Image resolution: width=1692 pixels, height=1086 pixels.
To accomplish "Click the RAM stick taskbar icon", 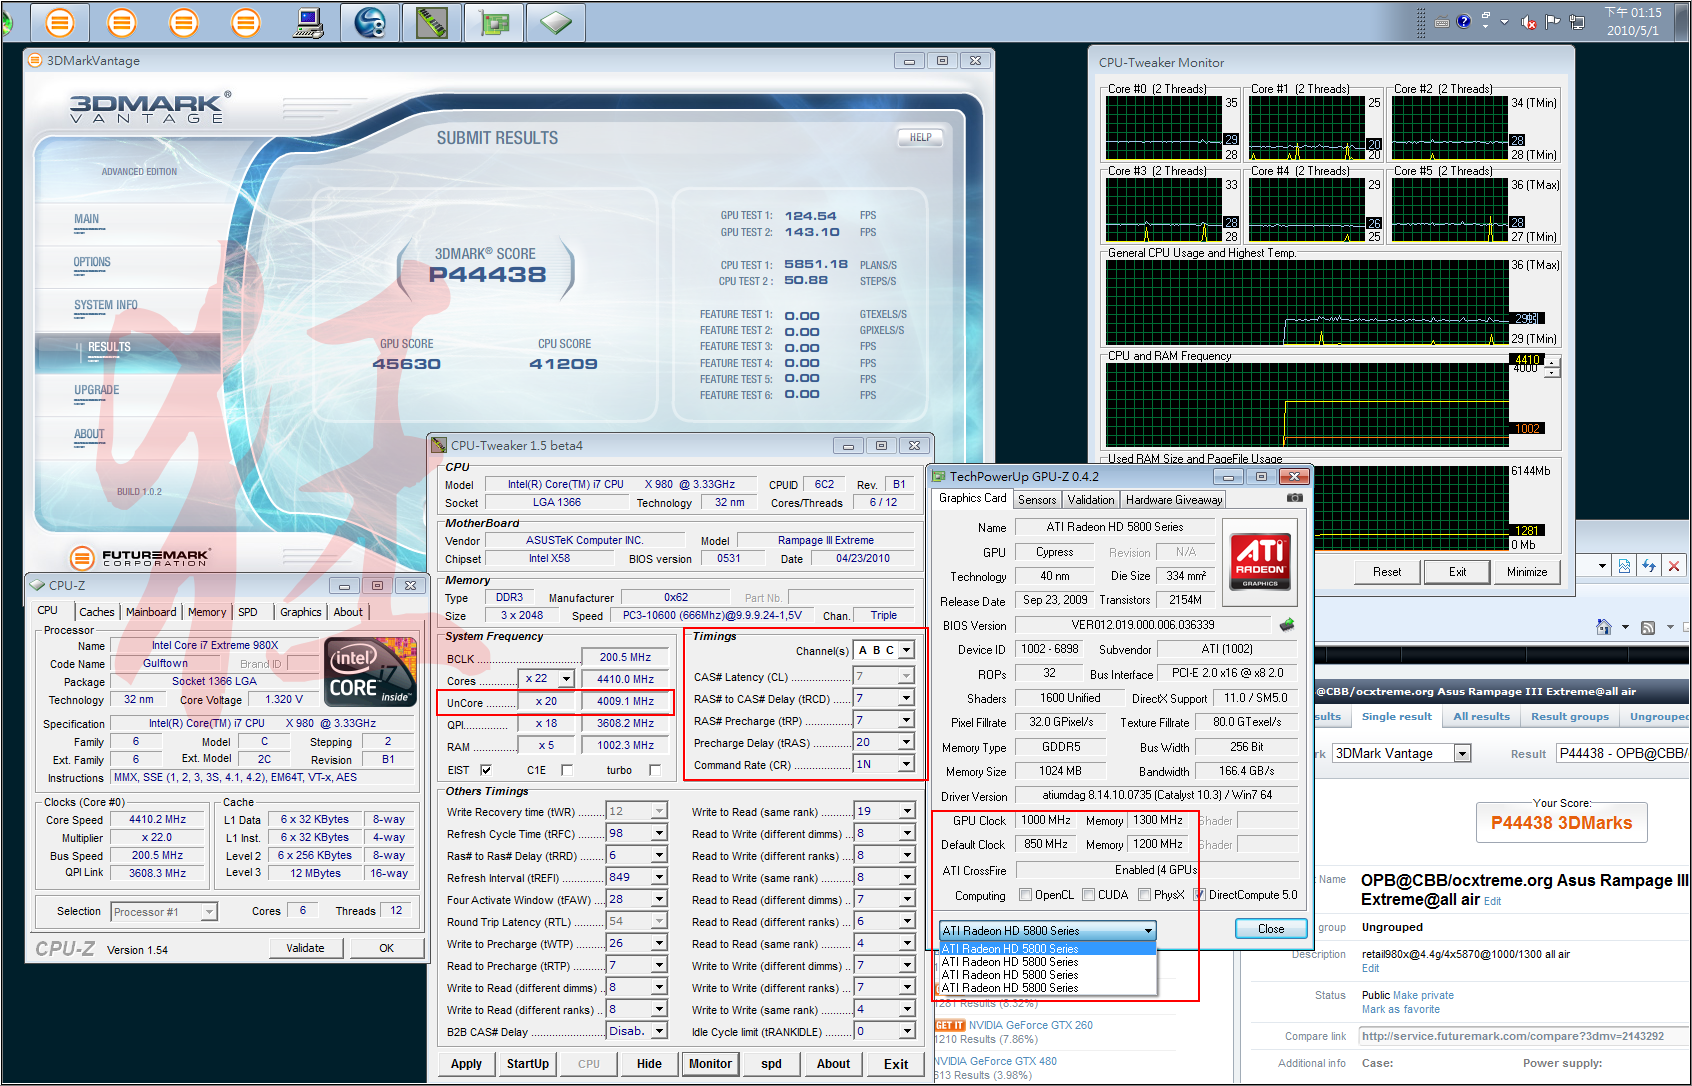I will pos(432,22).
